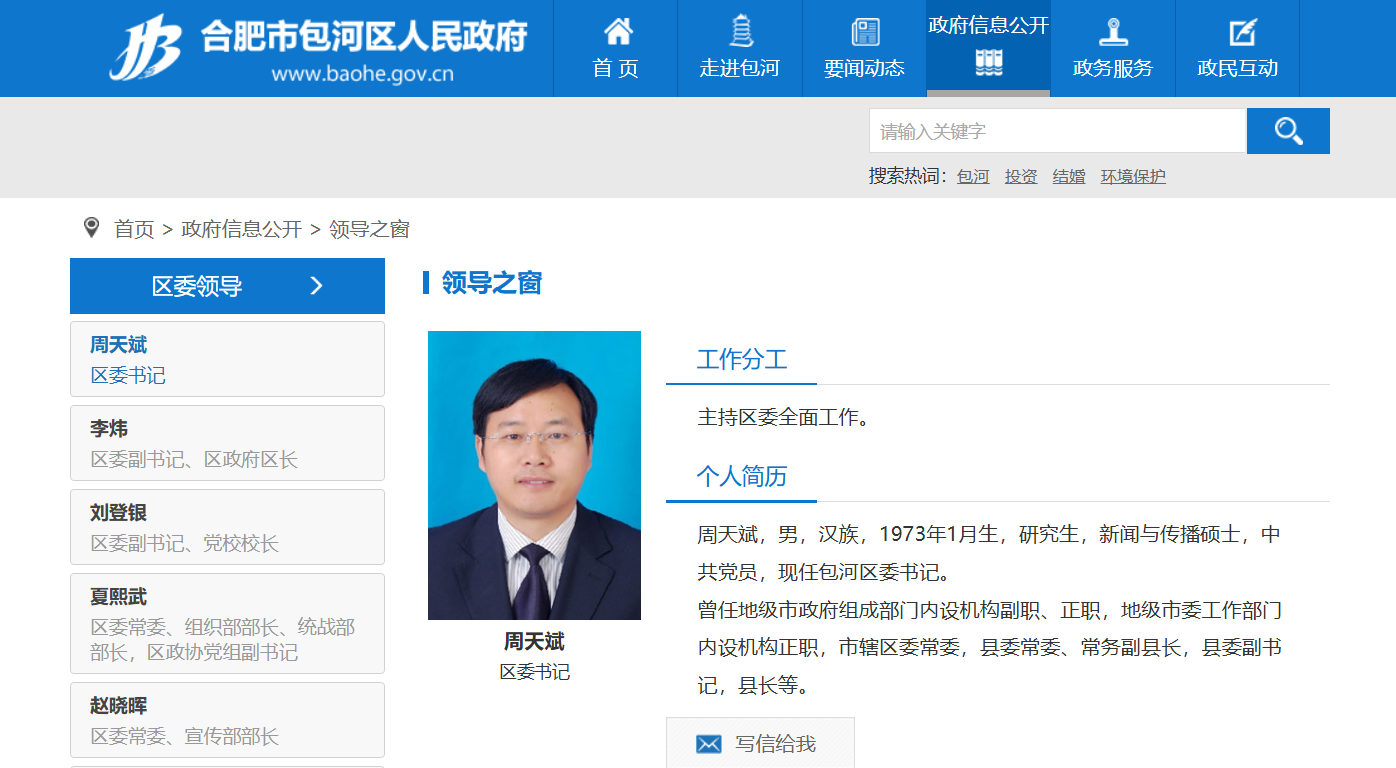This screenshot has height=768, width=1396.
Task: Click the 环境保护 hot search link
Action: click(x=1133, y=177)
